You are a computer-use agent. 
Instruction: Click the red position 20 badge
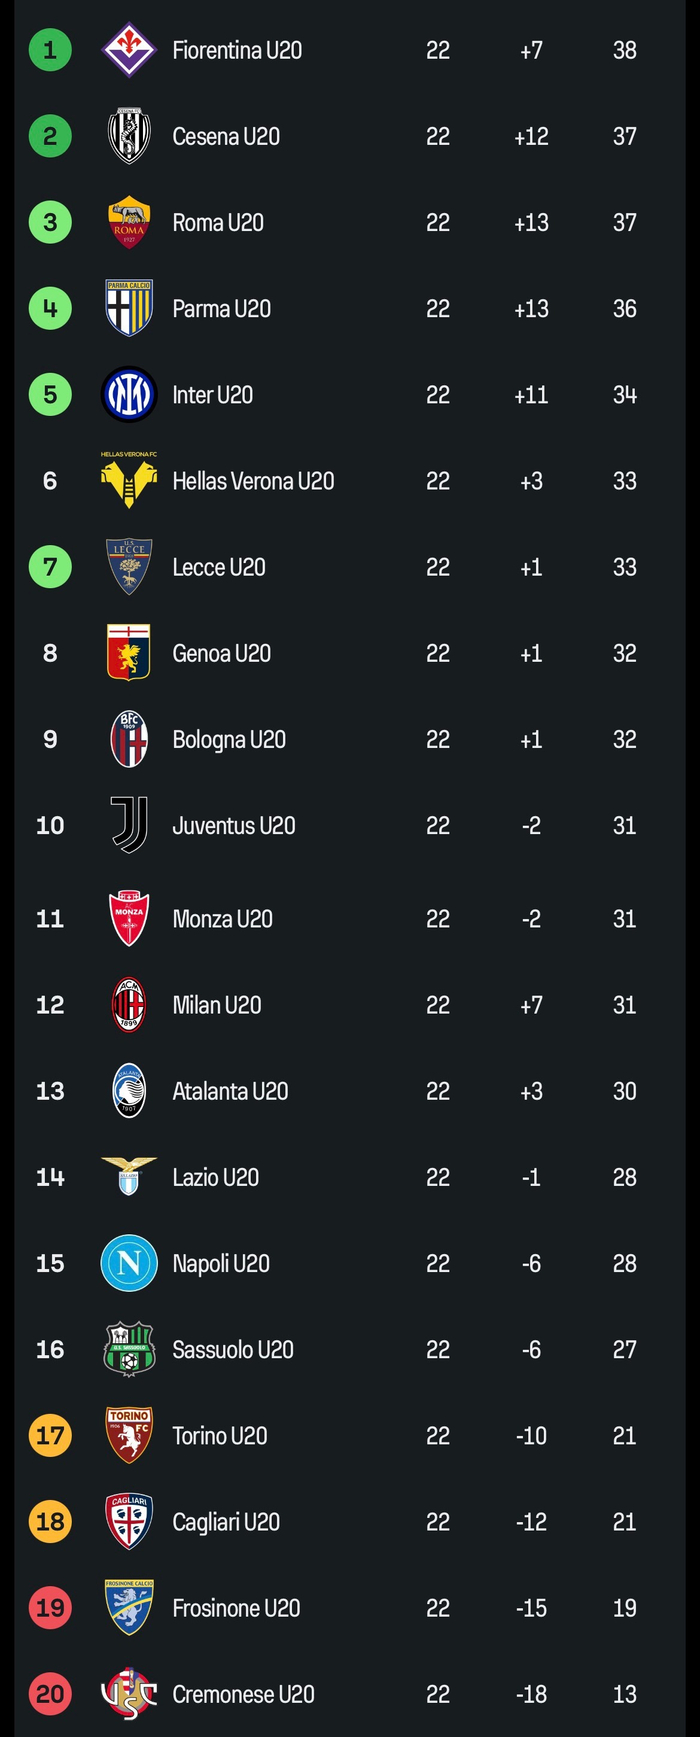click(50, 1694)
